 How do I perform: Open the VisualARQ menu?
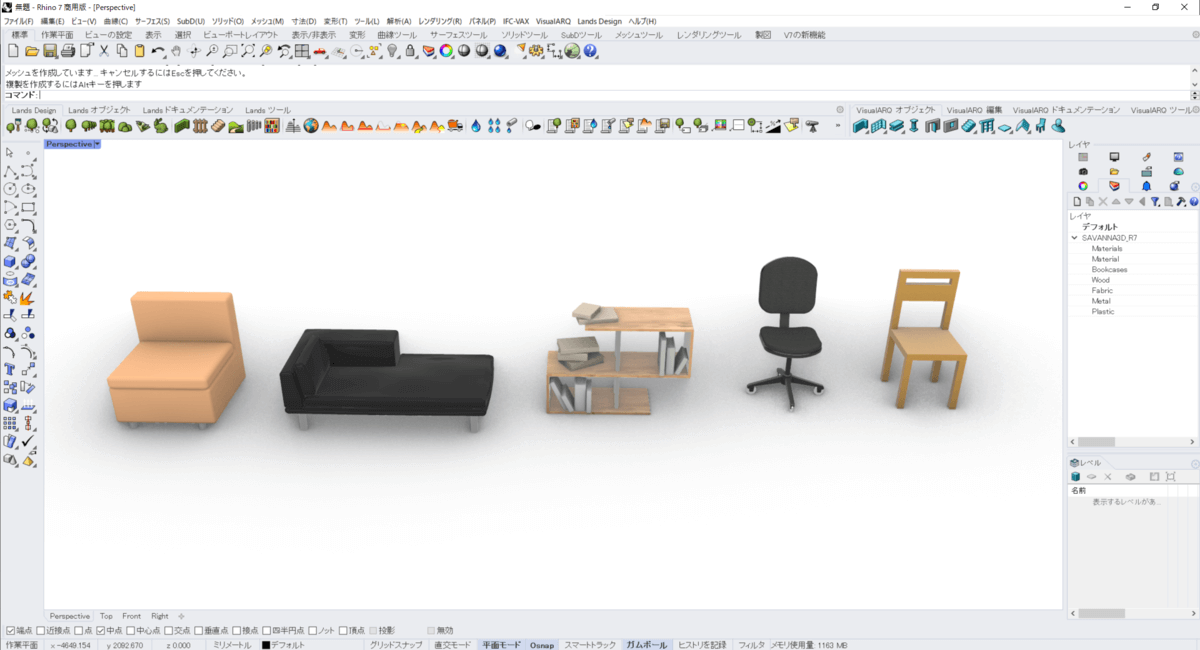(x=553, y=21)
